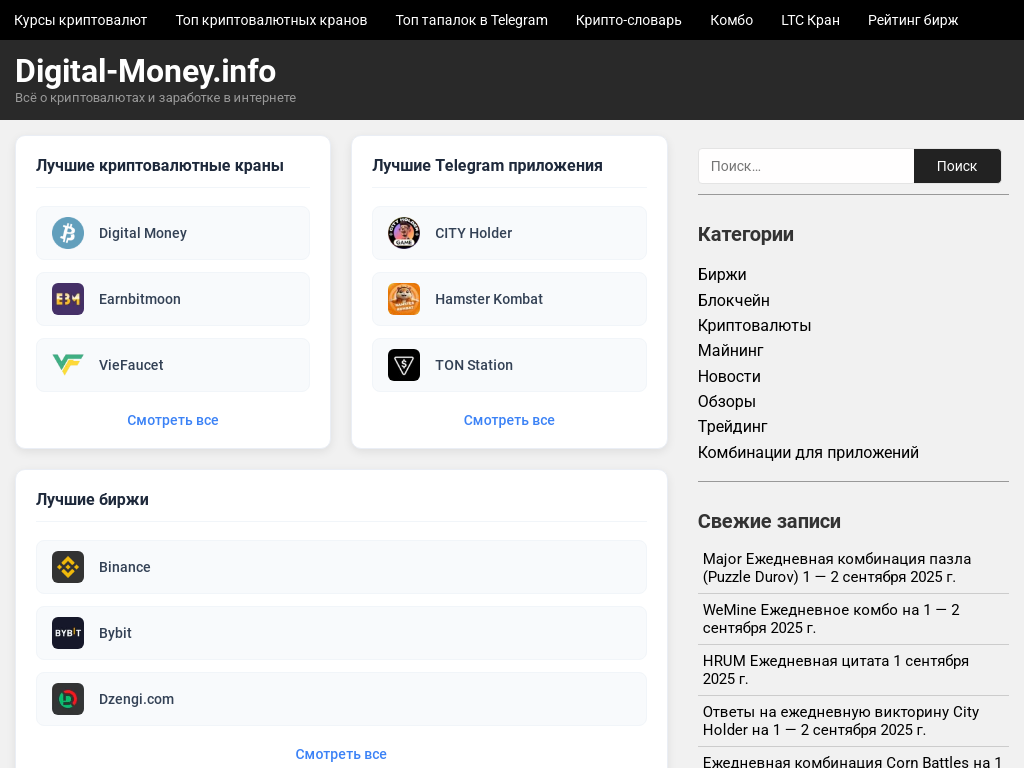This screenshot has width=1024, height=768.
Task: Click Смотреть все under Лучшие биржи
Action: pos(341,754)
